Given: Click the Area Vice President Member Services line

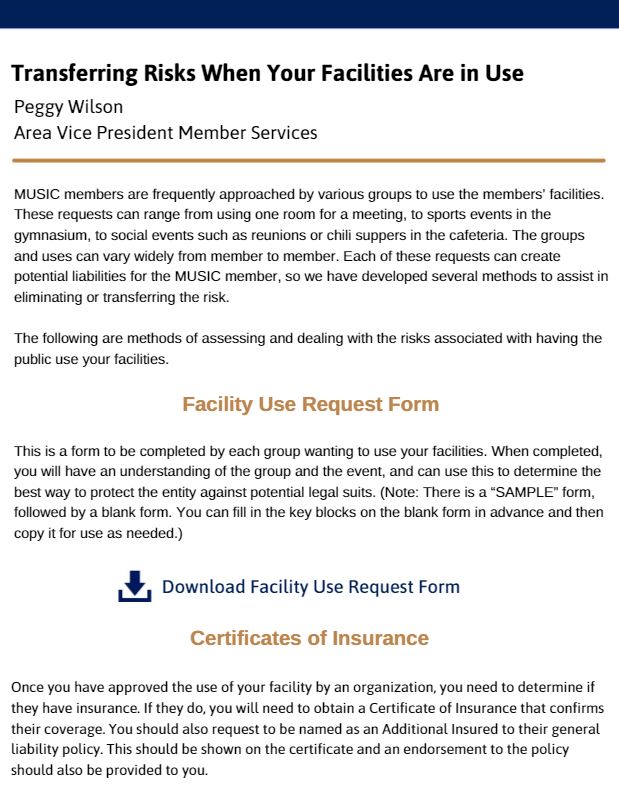Looking at the screenshot, I should coord(165,133).
